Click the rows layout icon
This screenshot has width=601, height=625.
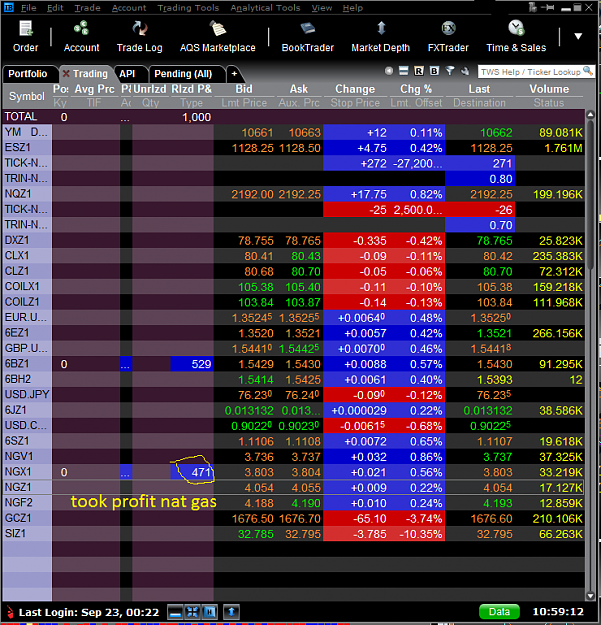(x=404, y=71)
